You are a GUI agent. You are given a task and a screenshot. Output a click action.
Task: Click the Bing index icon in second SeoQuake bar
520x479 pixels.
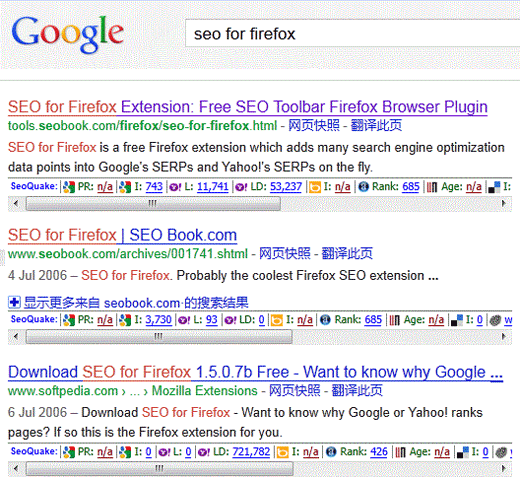[277, 320]
